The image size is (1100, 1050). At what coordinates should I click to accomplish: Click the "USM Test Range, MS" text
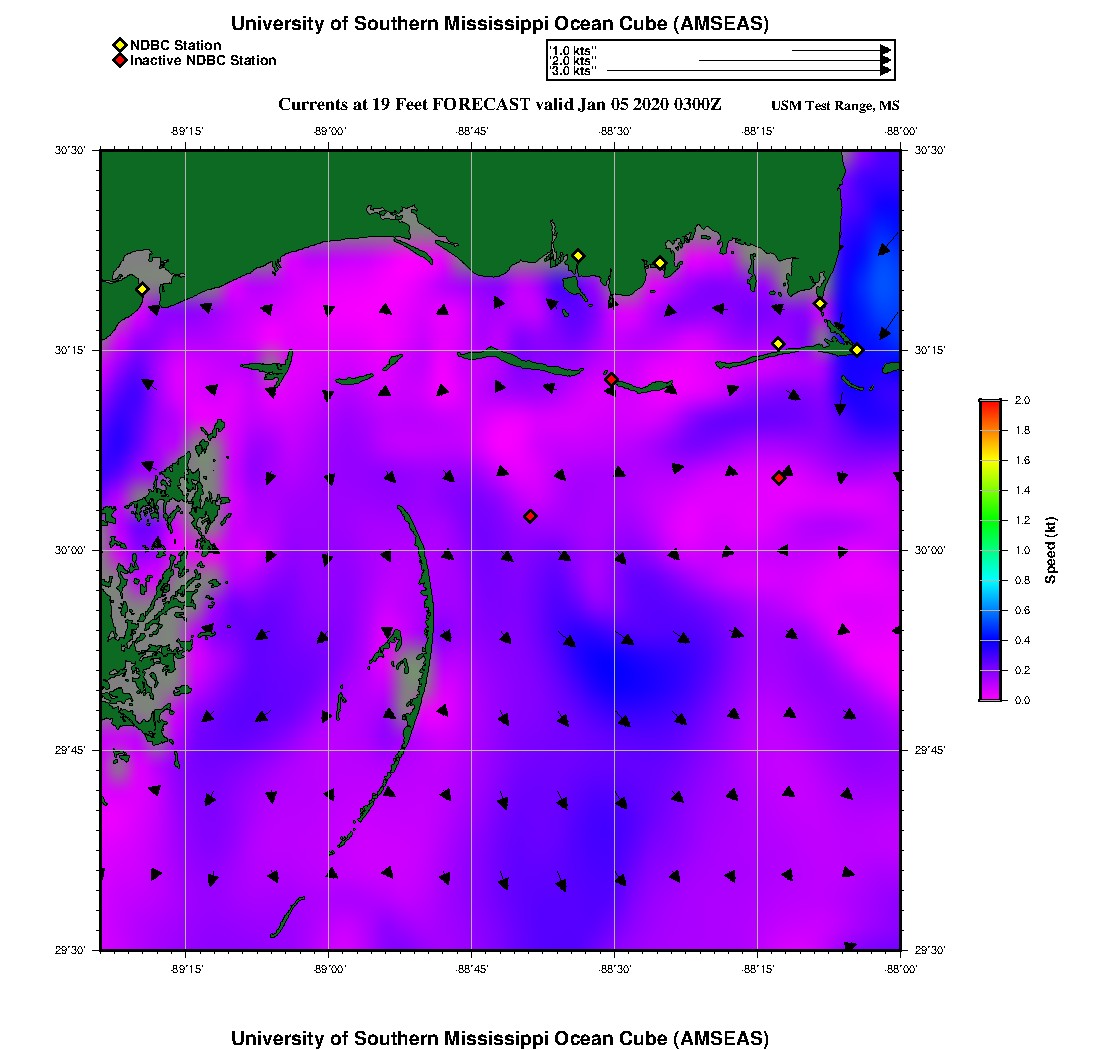(835, 106)
